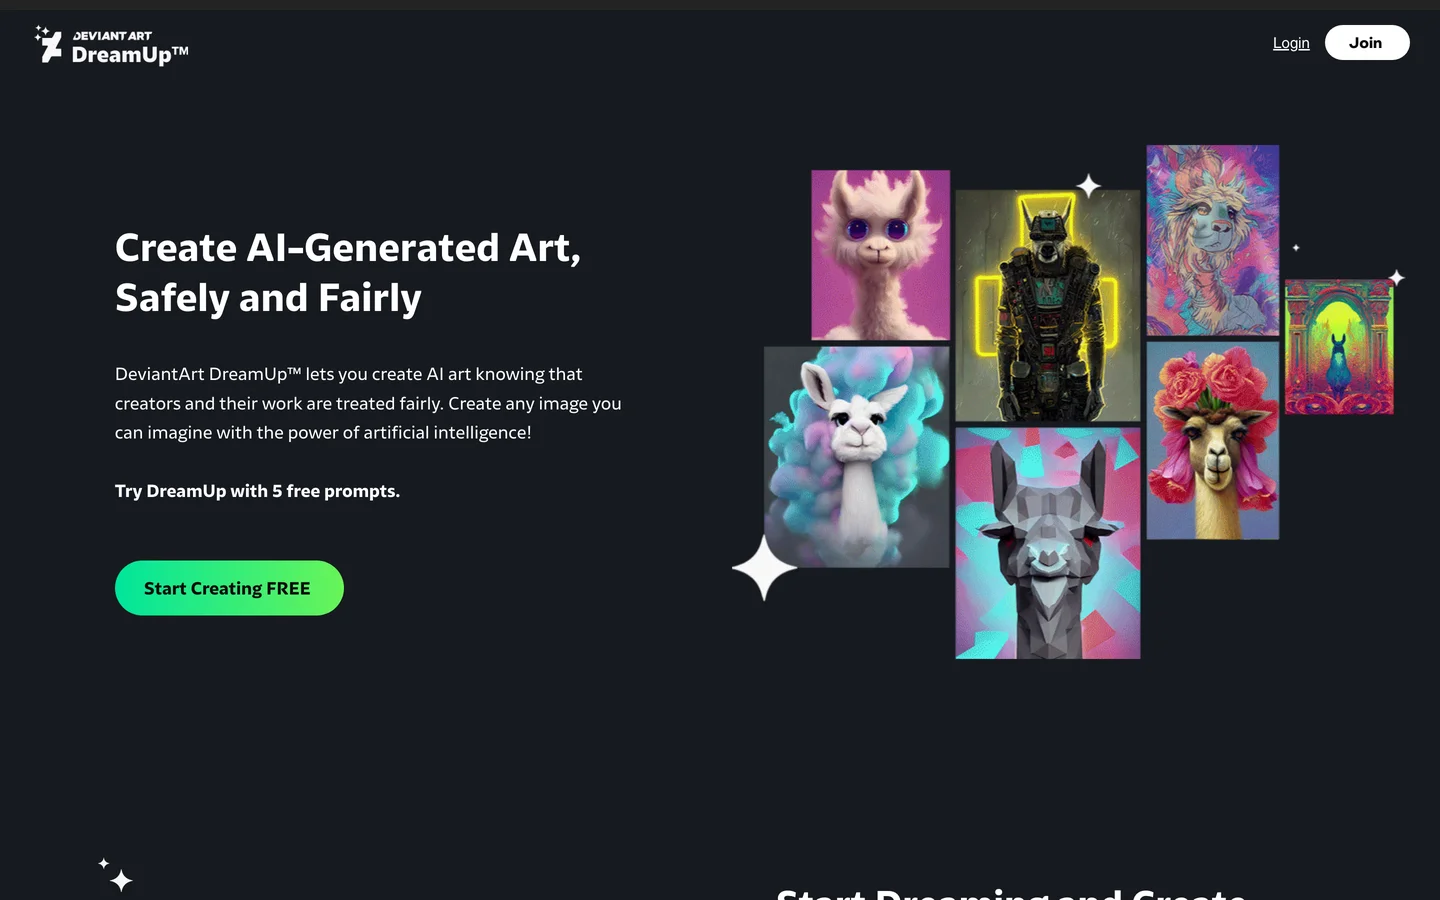Select the gray polygonal llama artwork
This screenshot has height=900, width=1440.
click(1047, 543)
